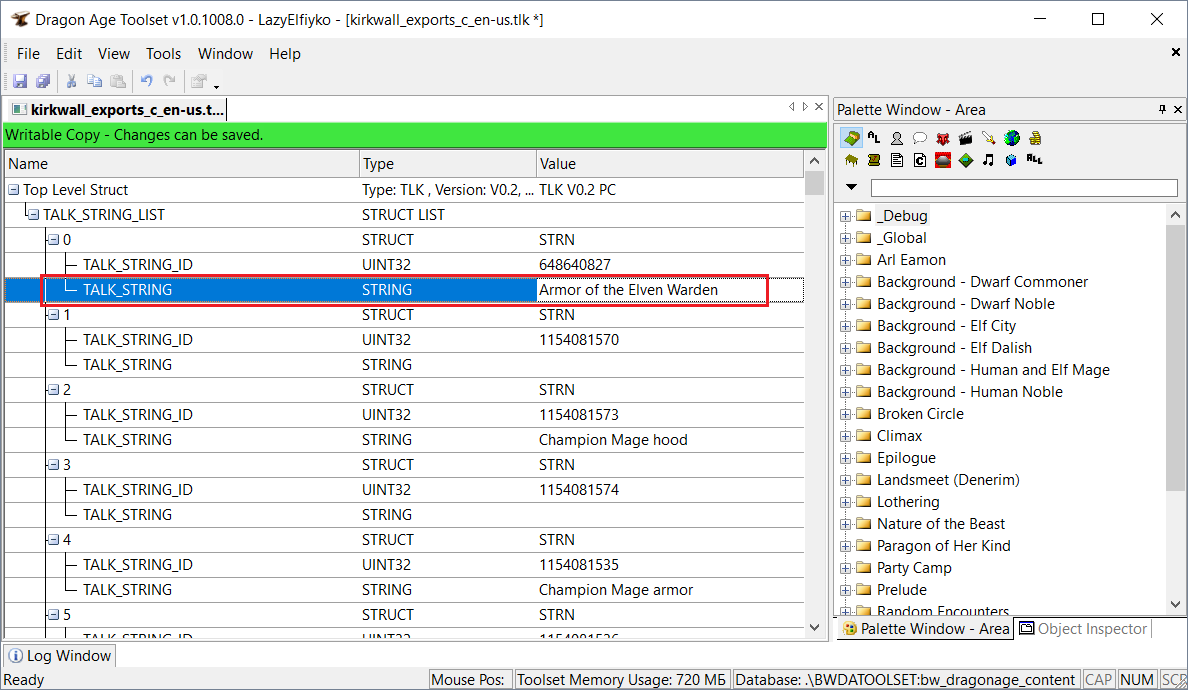Pin the Palette Window panel

pos(1162,110)
